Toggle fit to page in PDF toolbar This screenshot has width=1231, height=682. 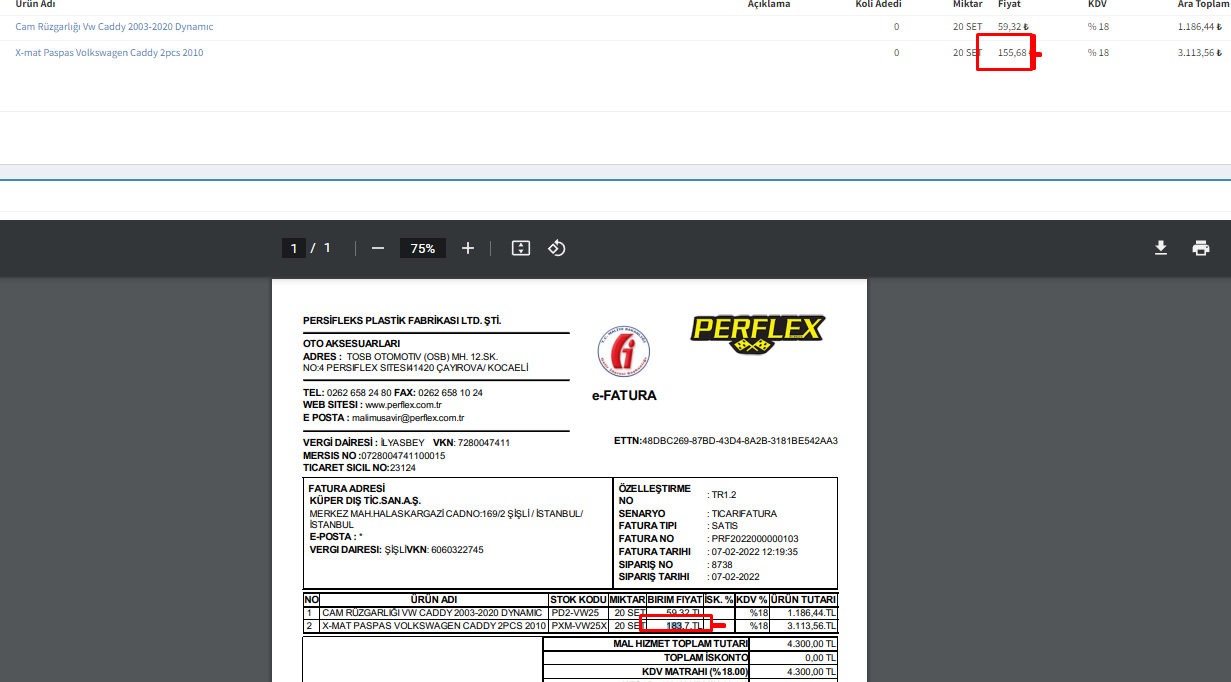click(x=520, y=248)
